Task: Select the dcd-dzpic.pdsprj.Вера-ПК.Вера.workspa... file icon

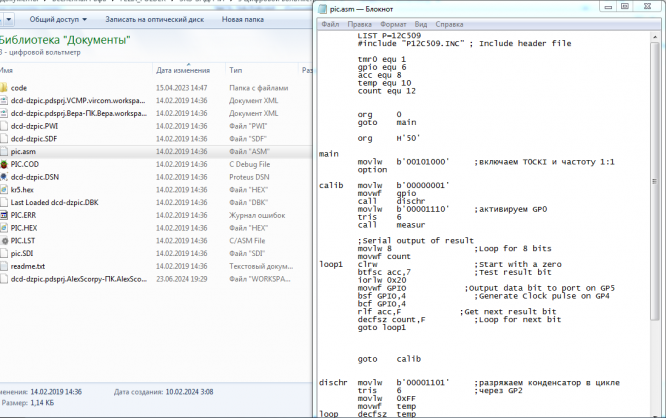Action: coord(4,113)
